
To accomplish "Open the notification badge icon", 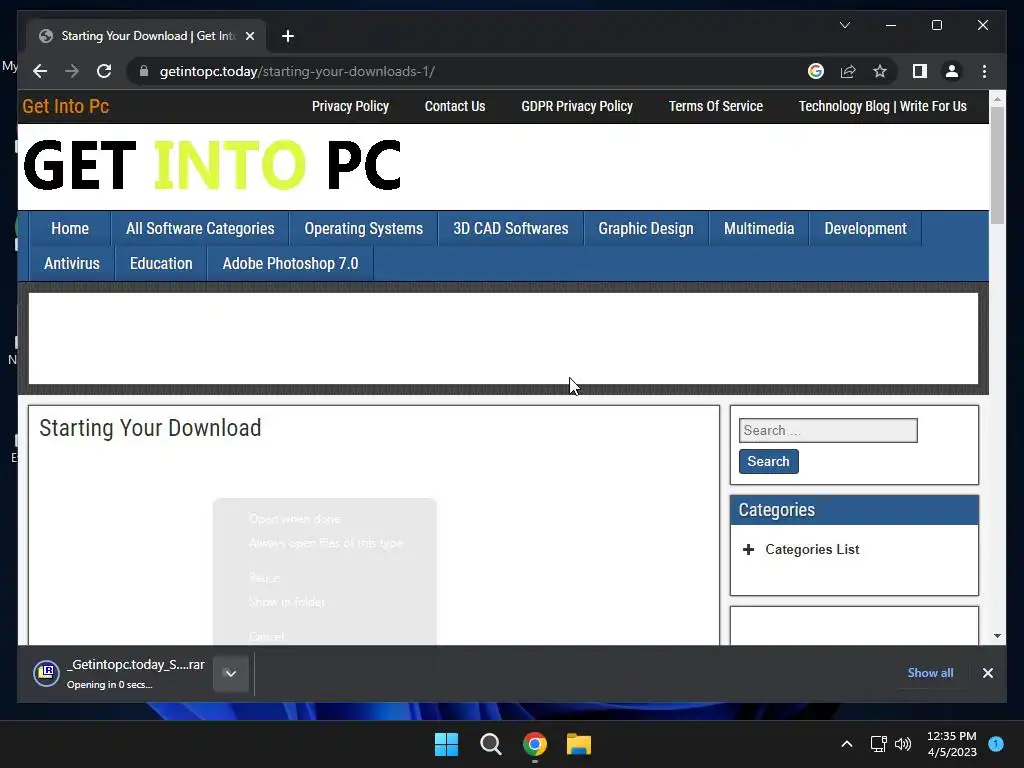I will click(x=996, y=743).
